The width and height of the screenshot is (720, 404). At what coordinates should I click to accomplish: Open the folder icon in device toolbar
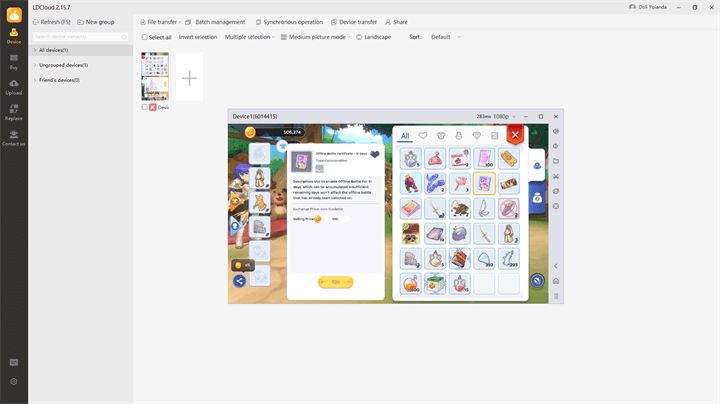pyautogui.click(x=556, y=161)
